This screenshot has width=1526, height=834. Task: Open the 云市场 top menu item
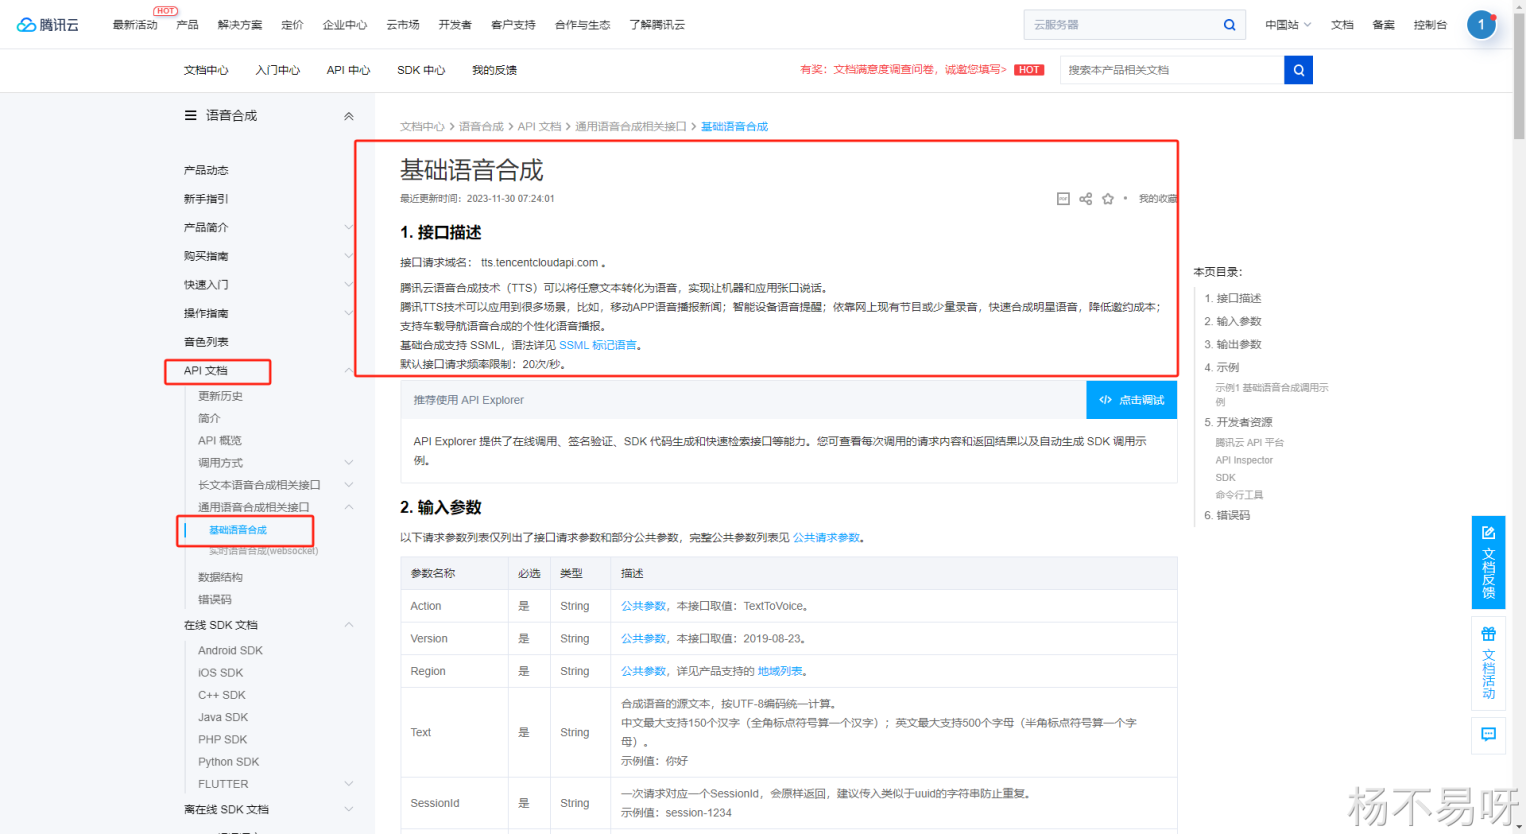pos(403,25)
